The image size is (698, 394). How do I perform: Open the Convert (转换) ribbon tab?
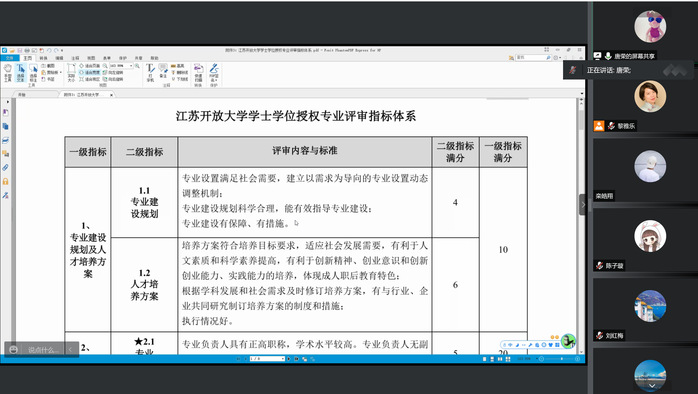pos(44,58)
